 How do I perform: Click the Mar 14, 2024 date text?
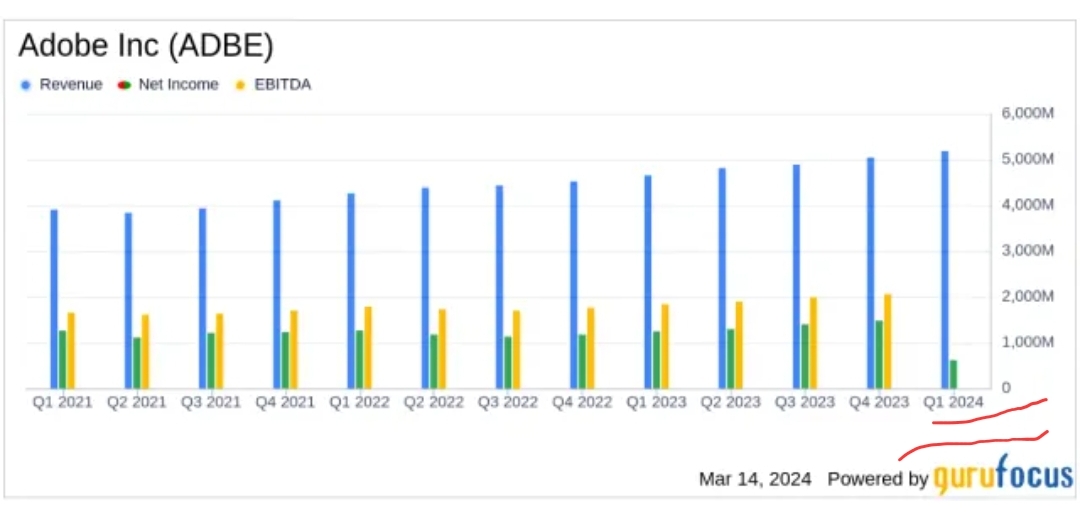755,479
